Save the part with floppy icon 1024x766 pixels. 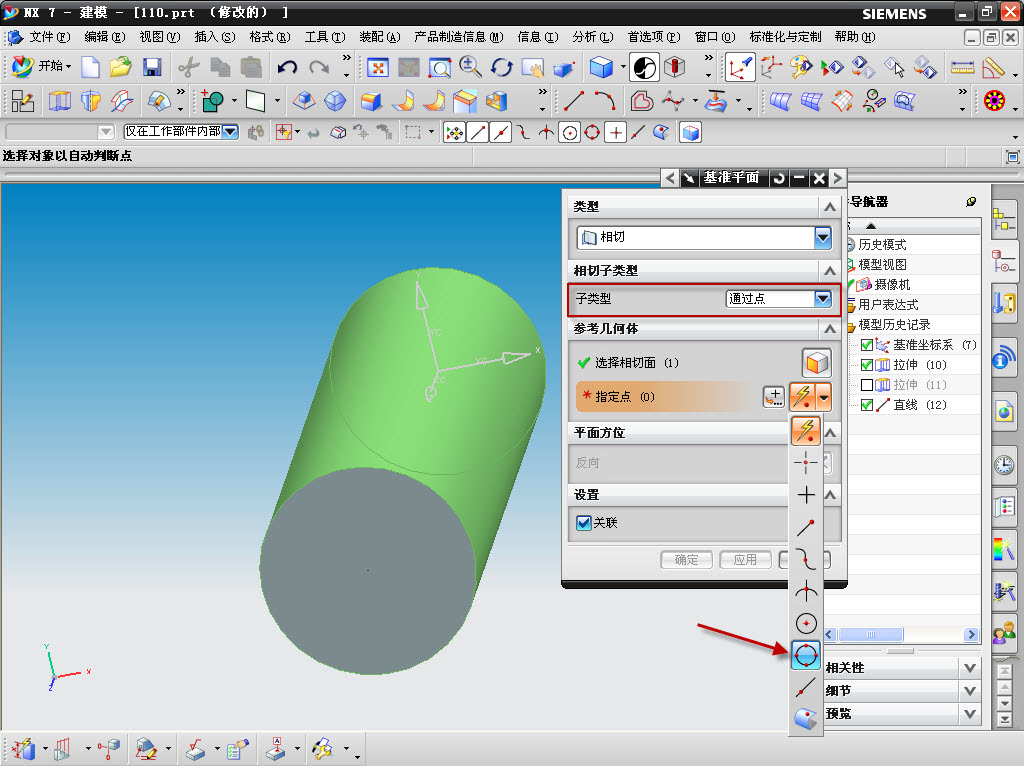coord(152,67)
